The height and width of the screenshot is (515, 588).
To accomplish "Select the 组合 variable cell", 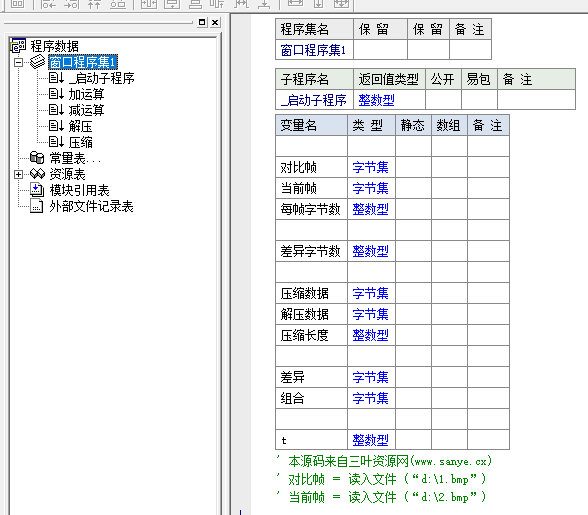I will click(x=311, y=398).
